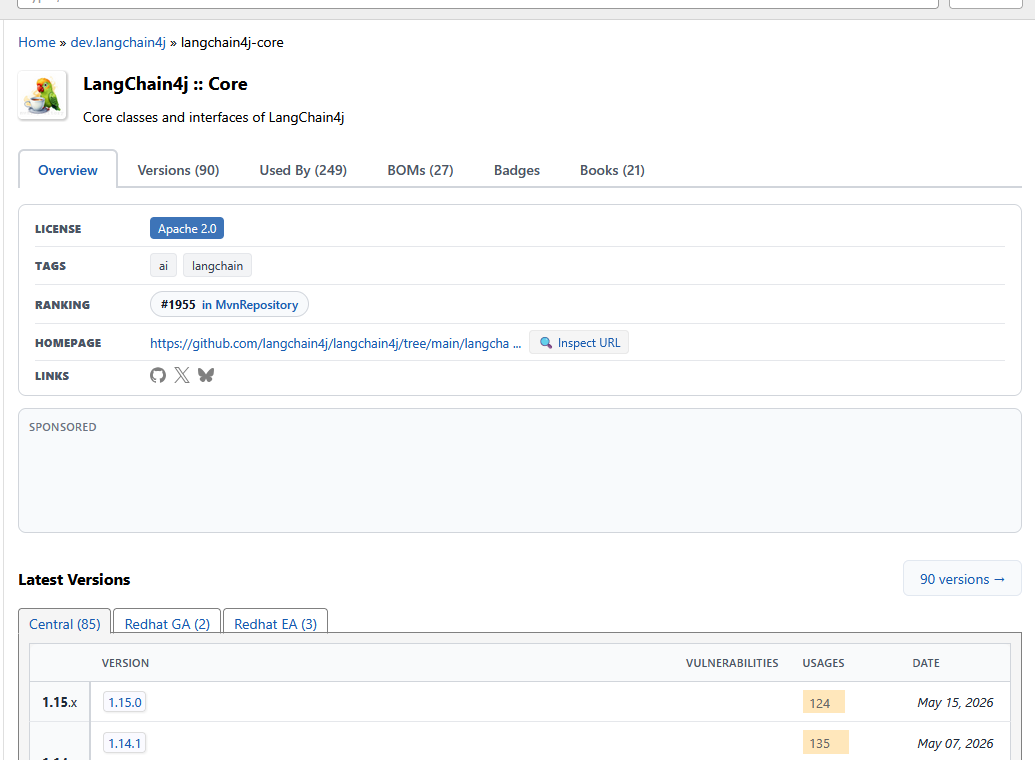Open the GitHub link icon
This screenshot has width=1035, height=760.
(x=158, y=375)
